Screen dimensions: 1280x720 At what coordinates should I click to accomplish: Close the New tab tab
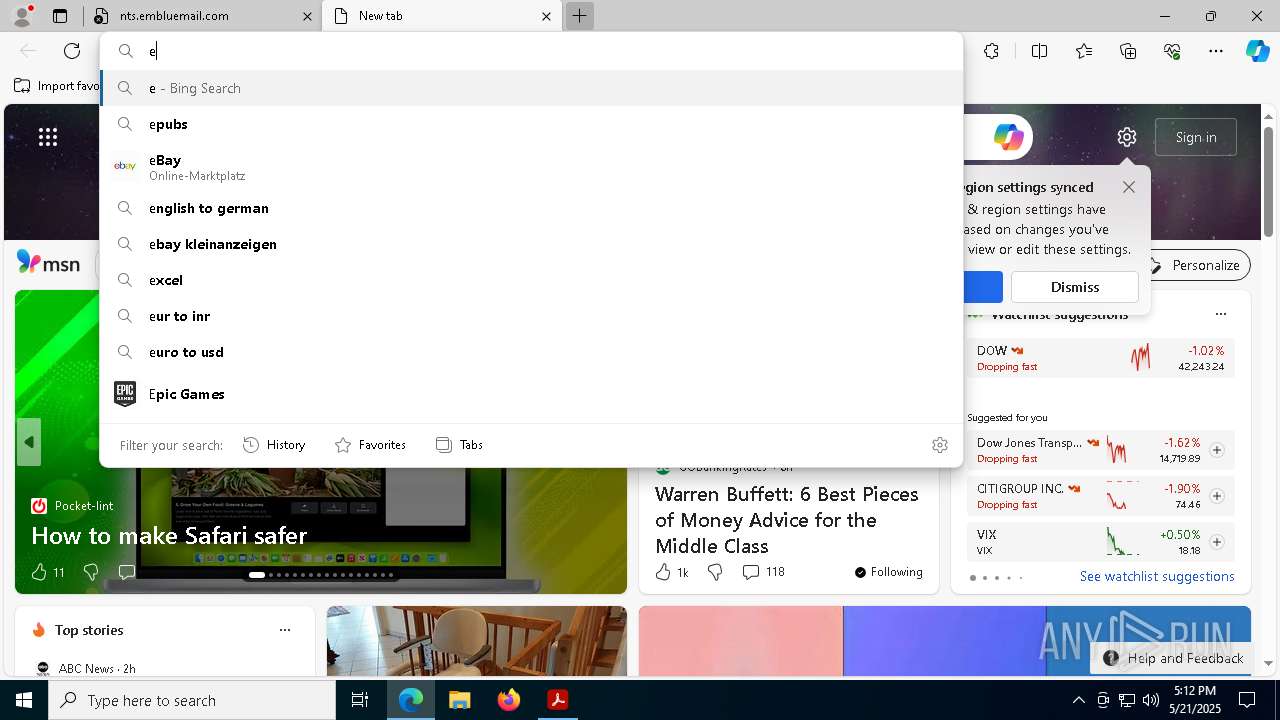click(x=546, y=16)
